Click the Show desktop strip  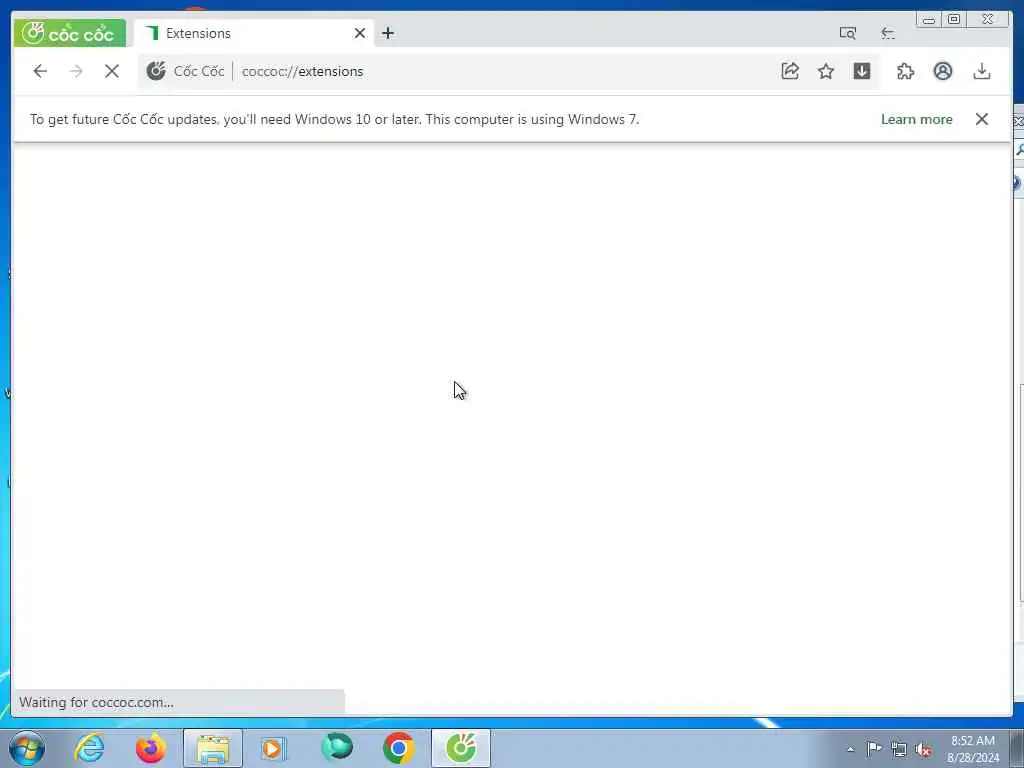(x=1017, y=748)
